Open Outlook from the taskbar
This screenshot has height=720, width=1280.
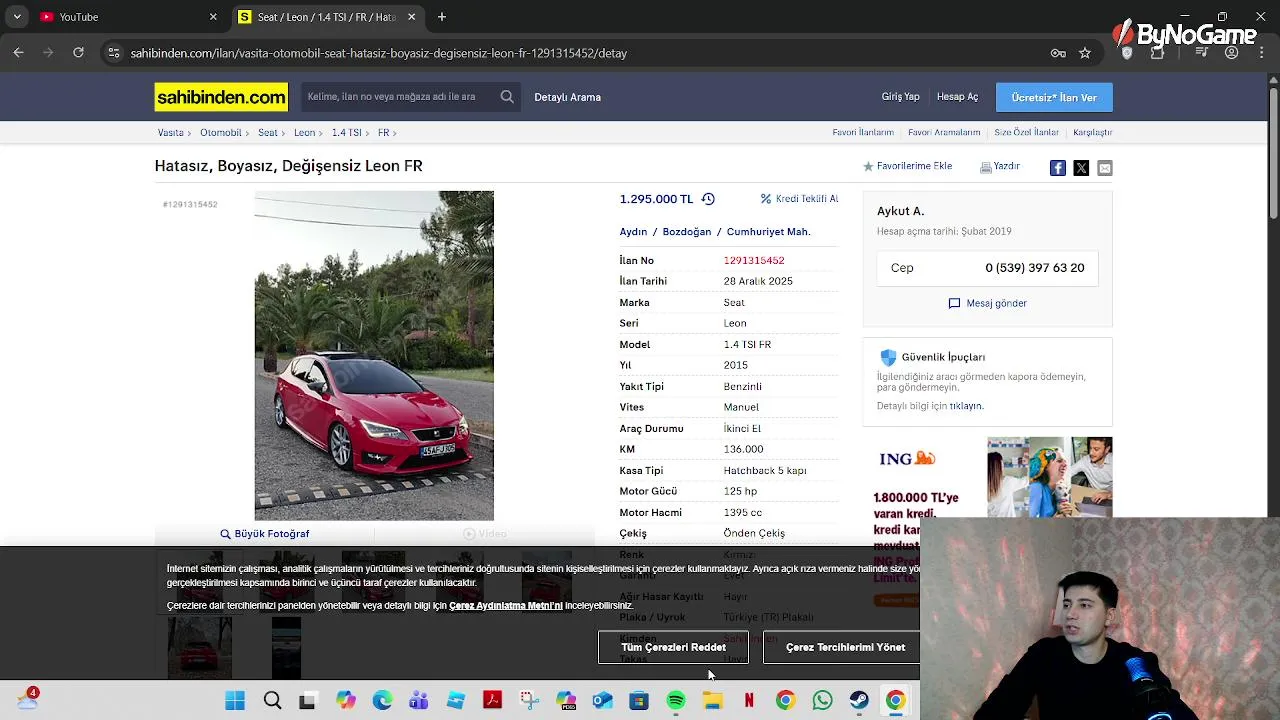(x=602, y=701)
